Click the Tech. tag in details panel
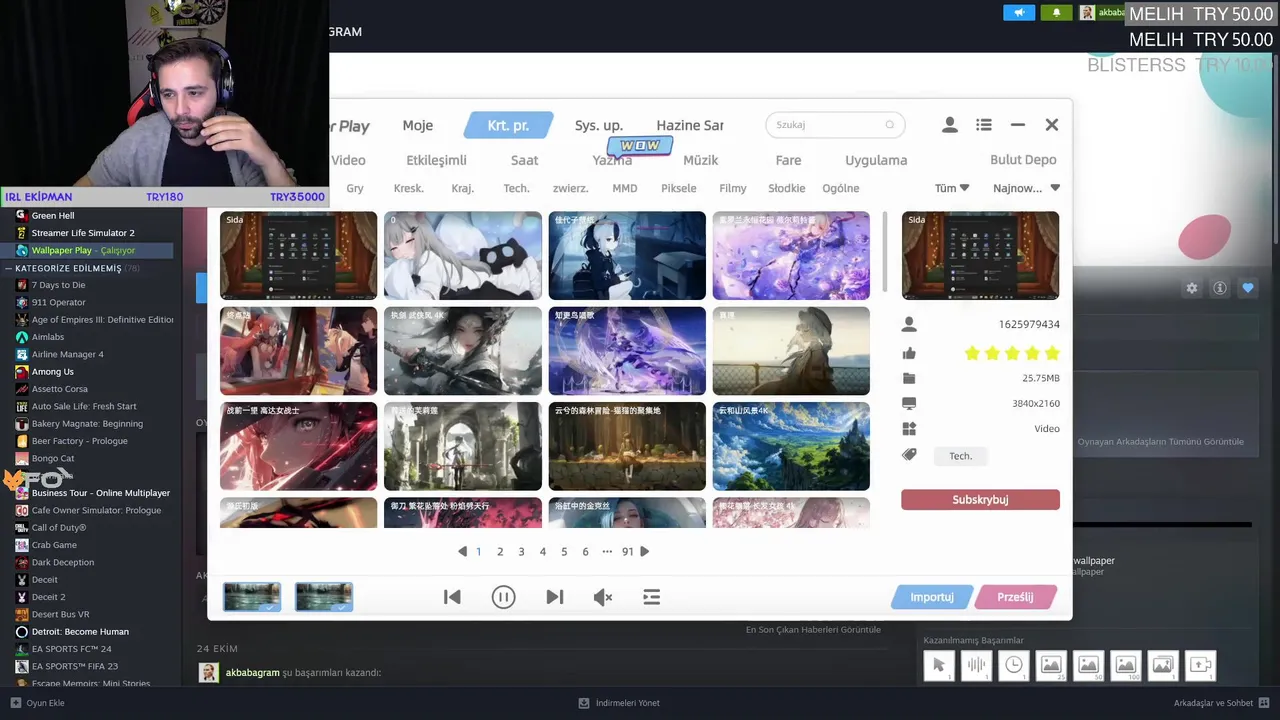Viewport: 1280px width, 720px height. (961, 456)
